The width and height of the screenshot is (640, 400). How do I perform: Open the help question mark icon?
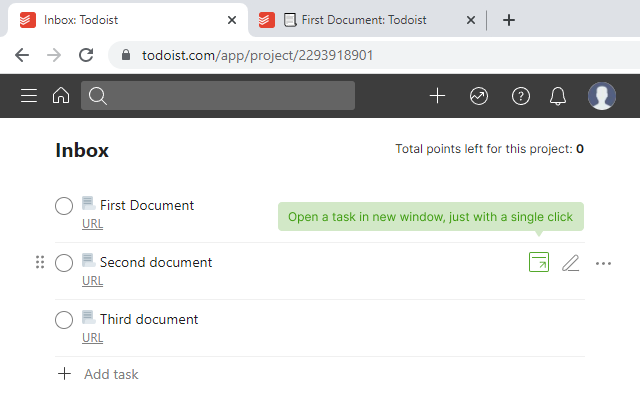tap(520, 96)
